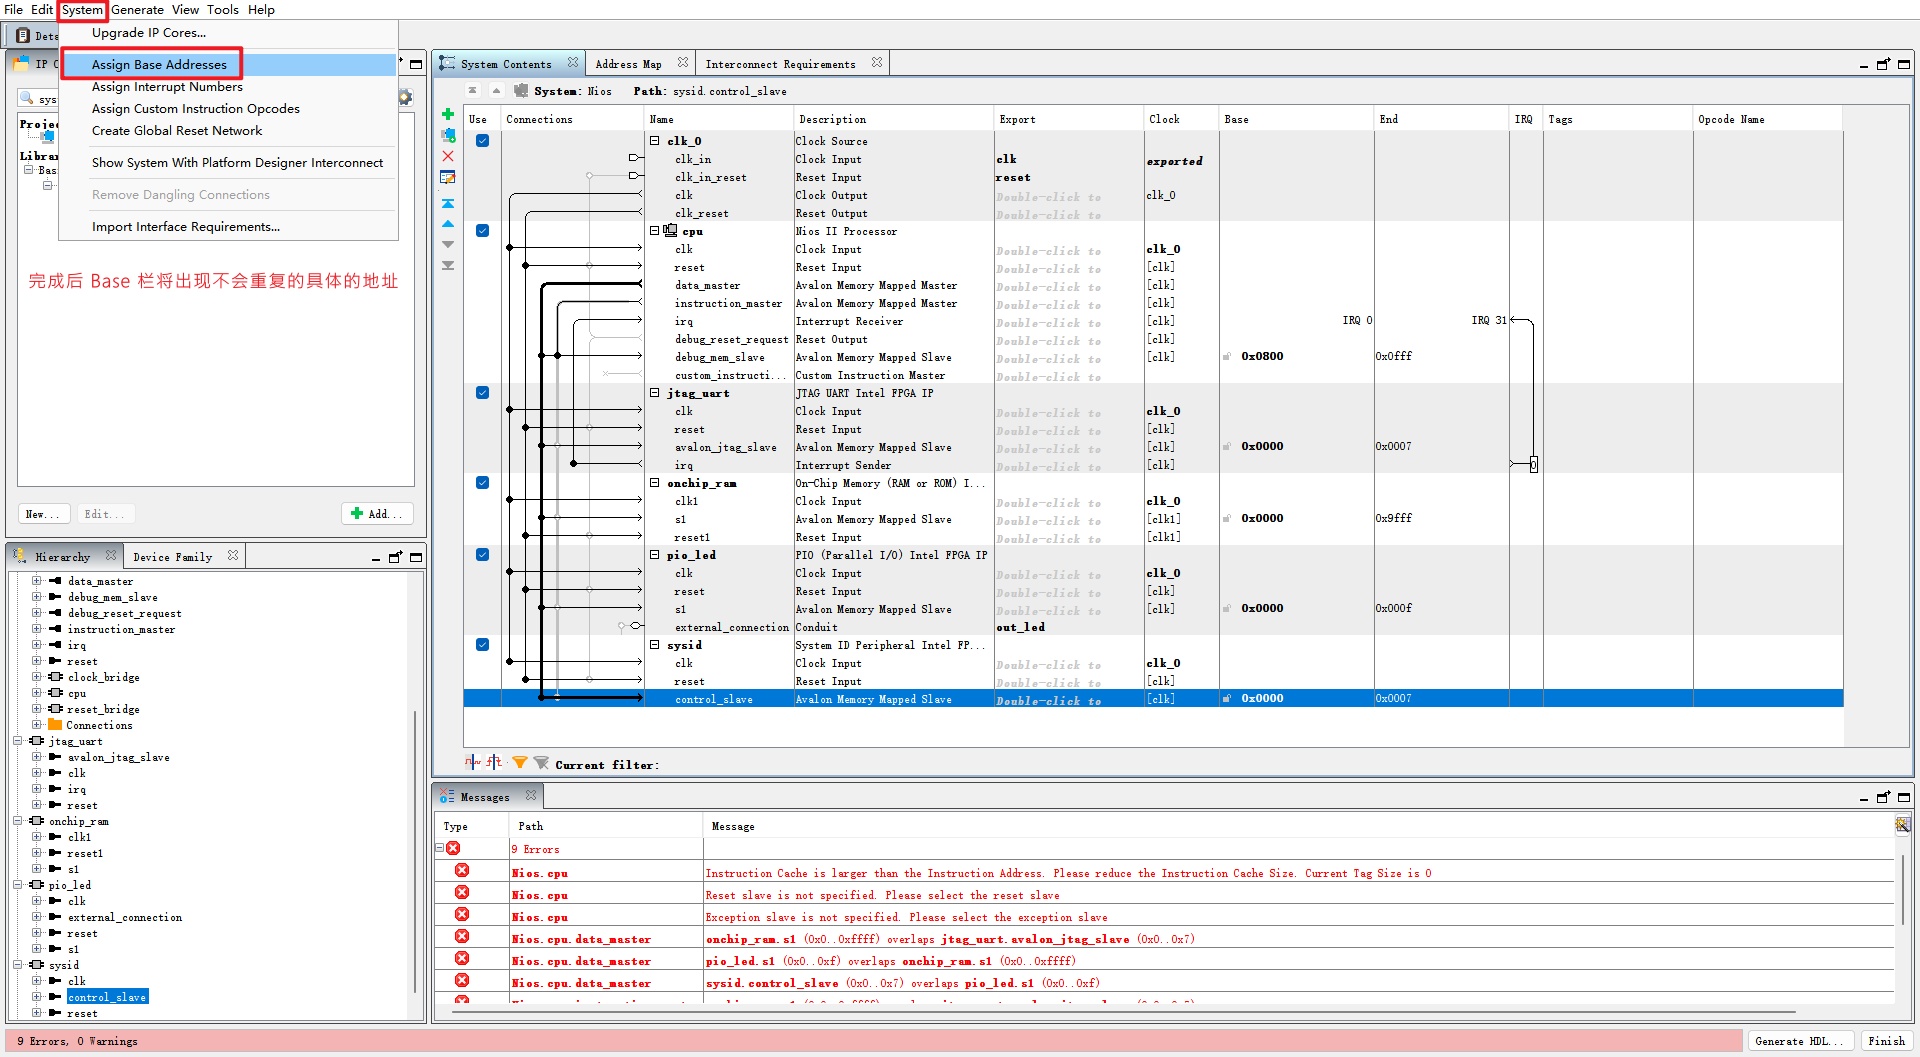The image size is (1920, 1057).
Task: Collapse the pio_led component row
Action: click(655, 555)
